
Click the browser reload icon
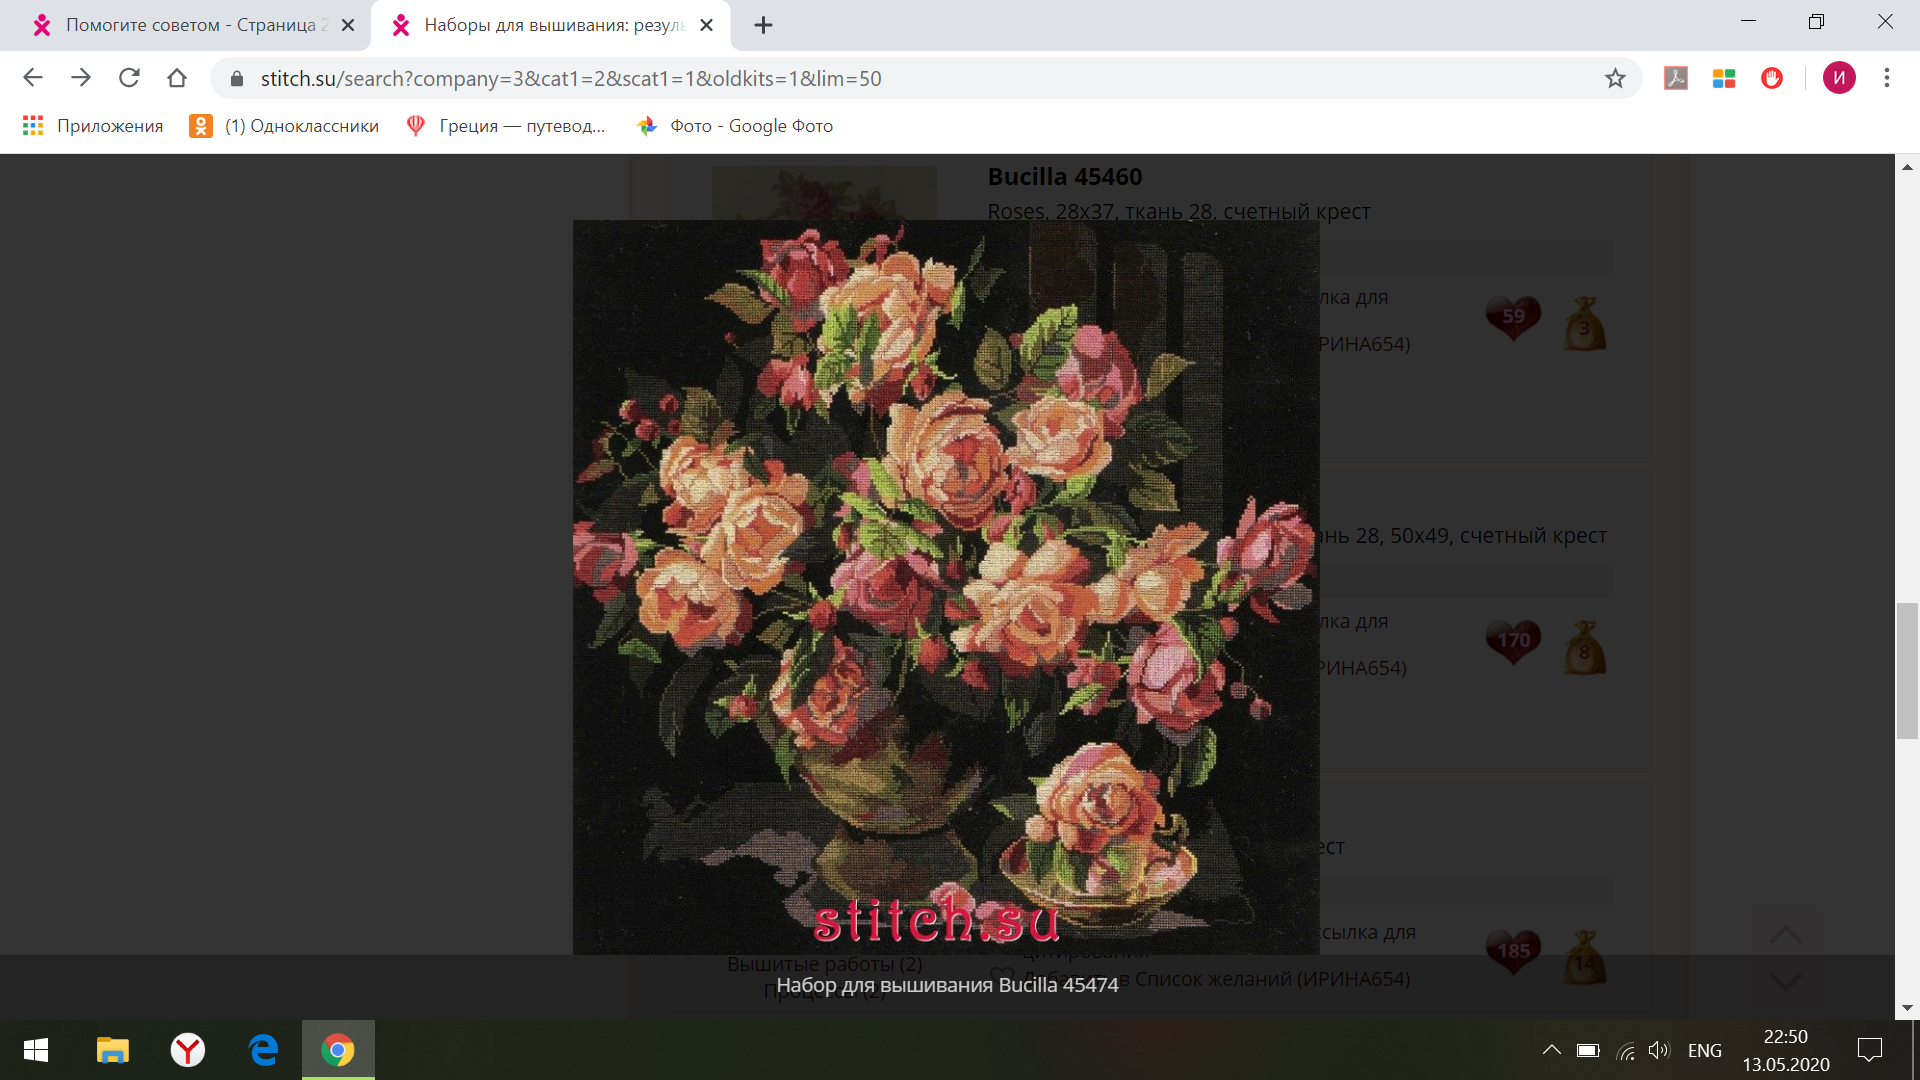pyautogui.click(x=129, y=78)
